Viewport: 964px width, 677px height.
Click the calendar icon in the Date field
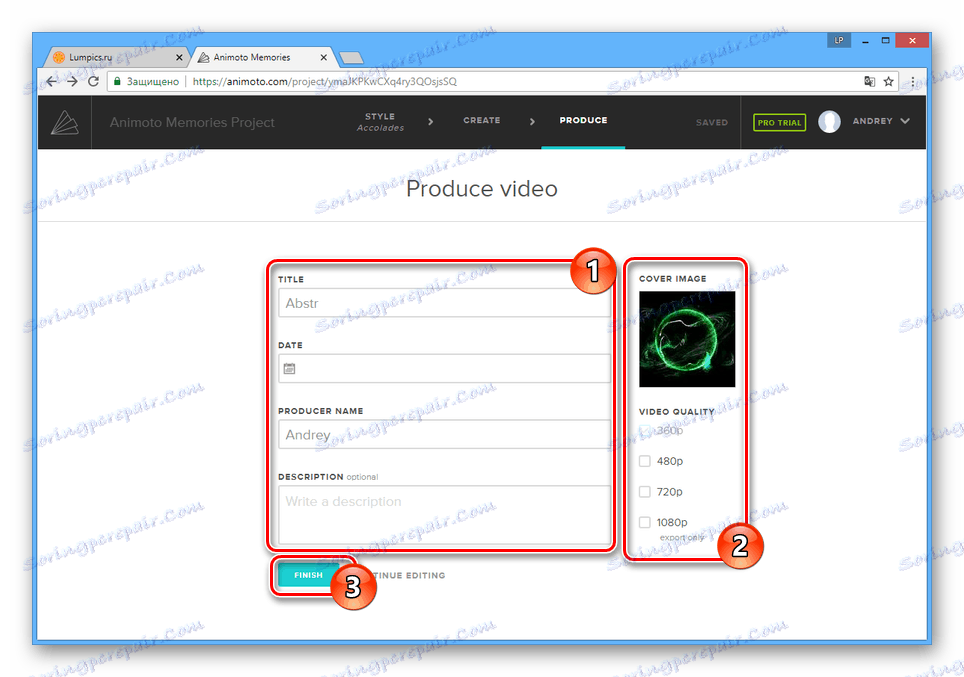290,368
